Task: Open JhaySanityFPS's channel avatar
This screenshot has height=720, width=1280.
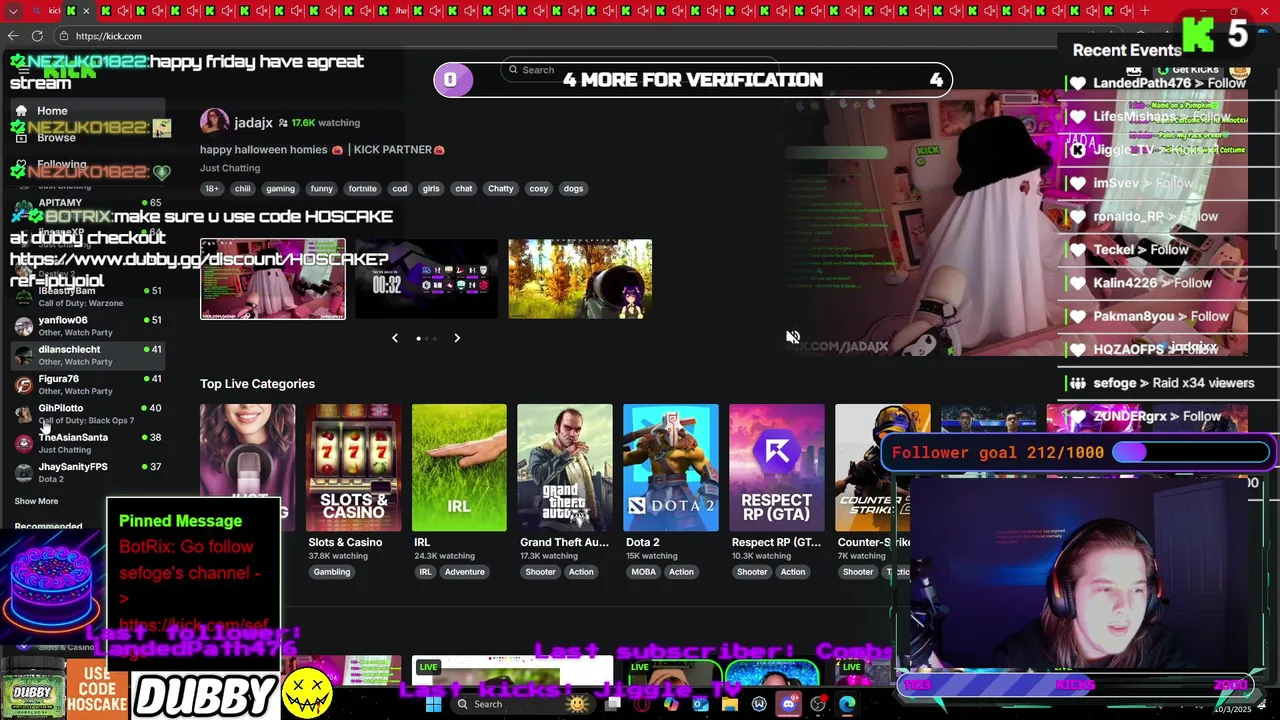Action: coord(23,472)
